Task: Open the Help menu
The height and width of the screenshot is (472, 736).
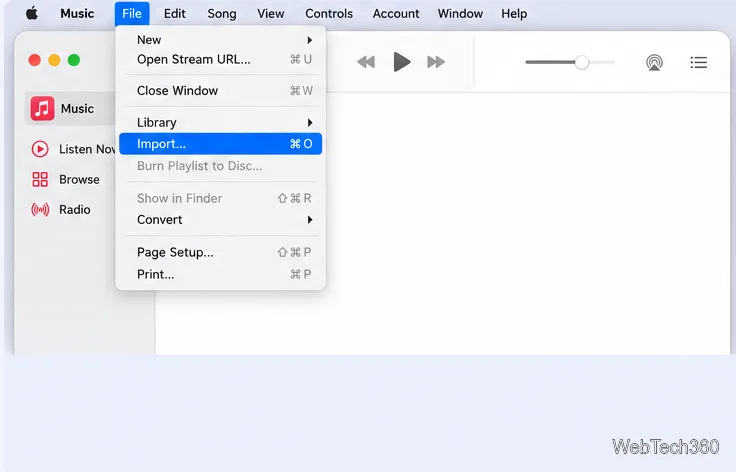Action: point(514,14)
